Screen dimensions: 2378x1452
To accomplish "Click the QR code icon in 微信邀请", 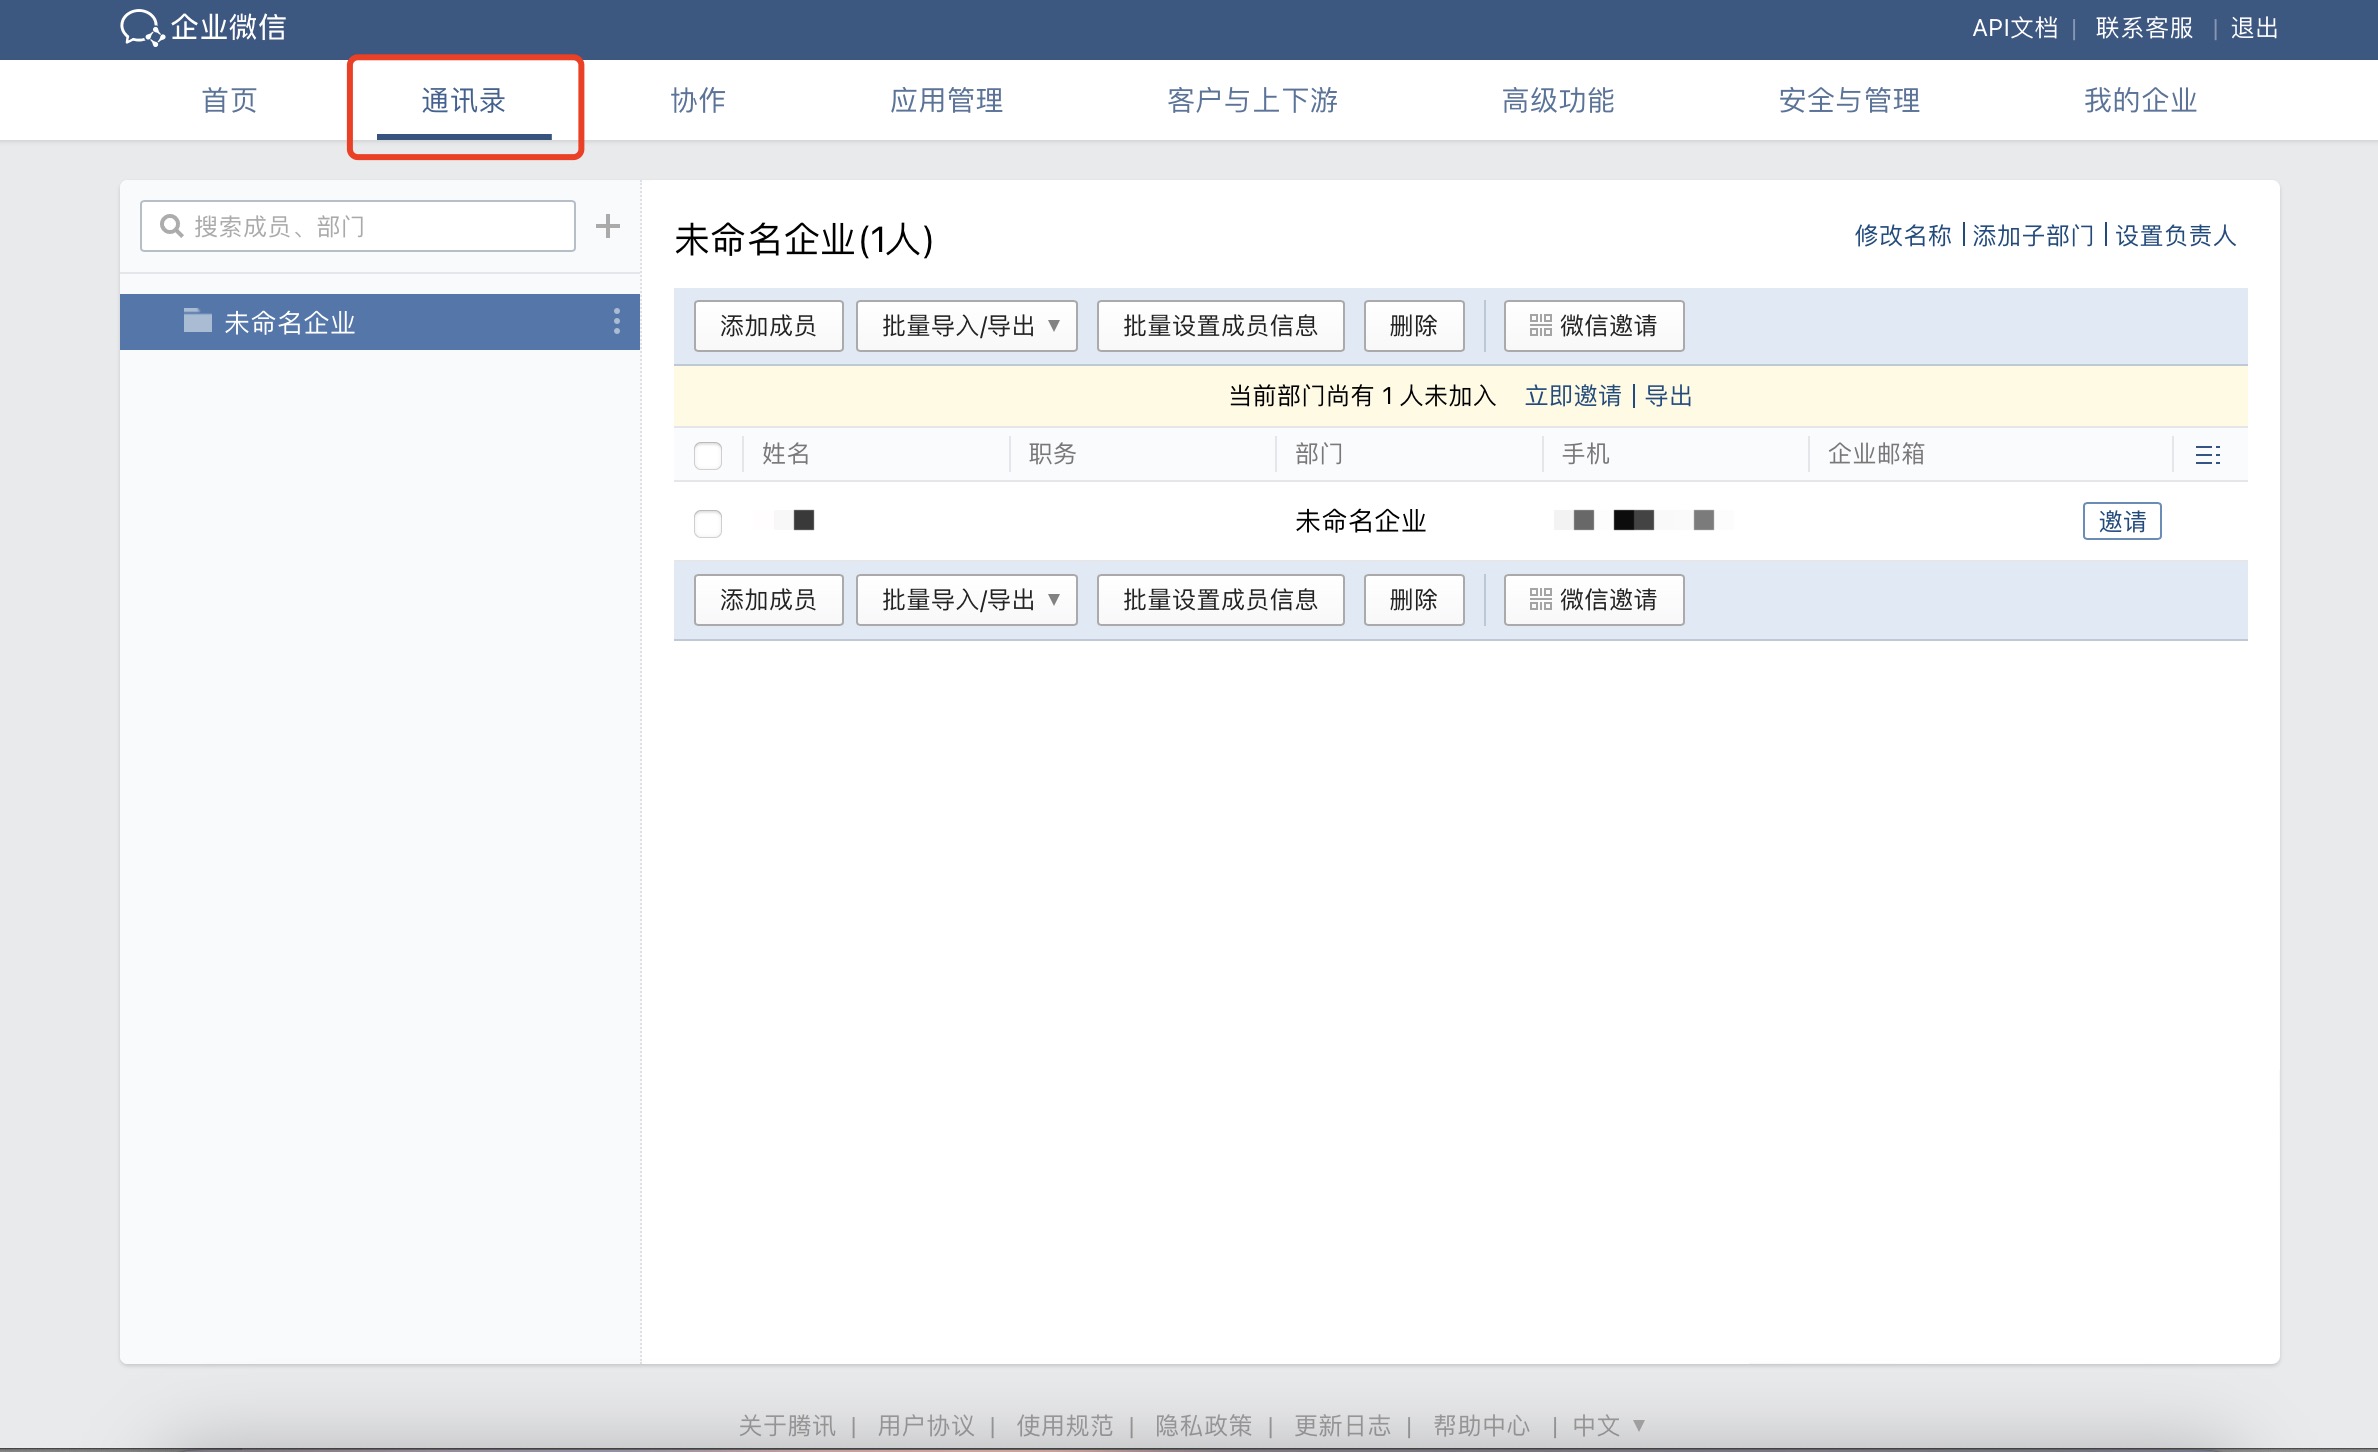I will 1539,326.
